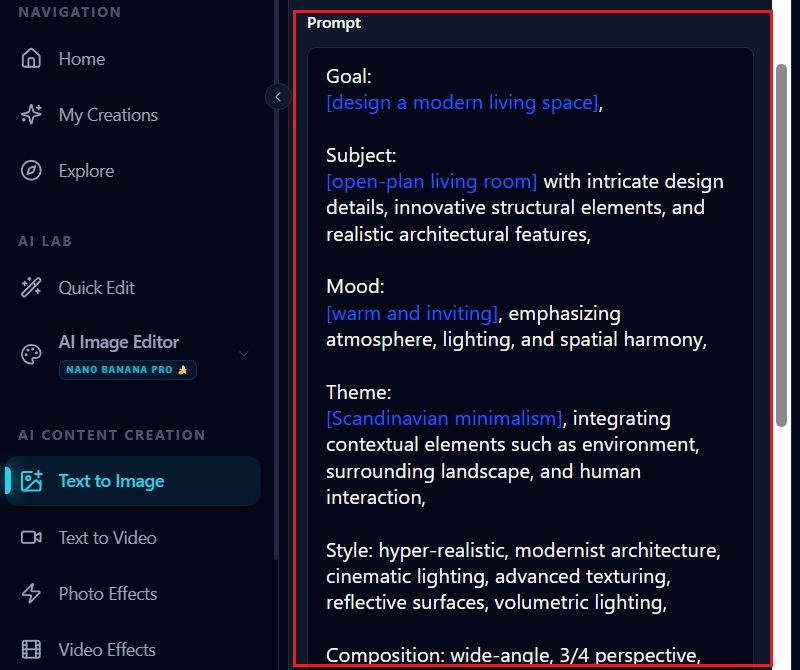Click the placeholder [warm and inviting]
Image resolution: width=800 pixels, height=670 pixels.
411,313
